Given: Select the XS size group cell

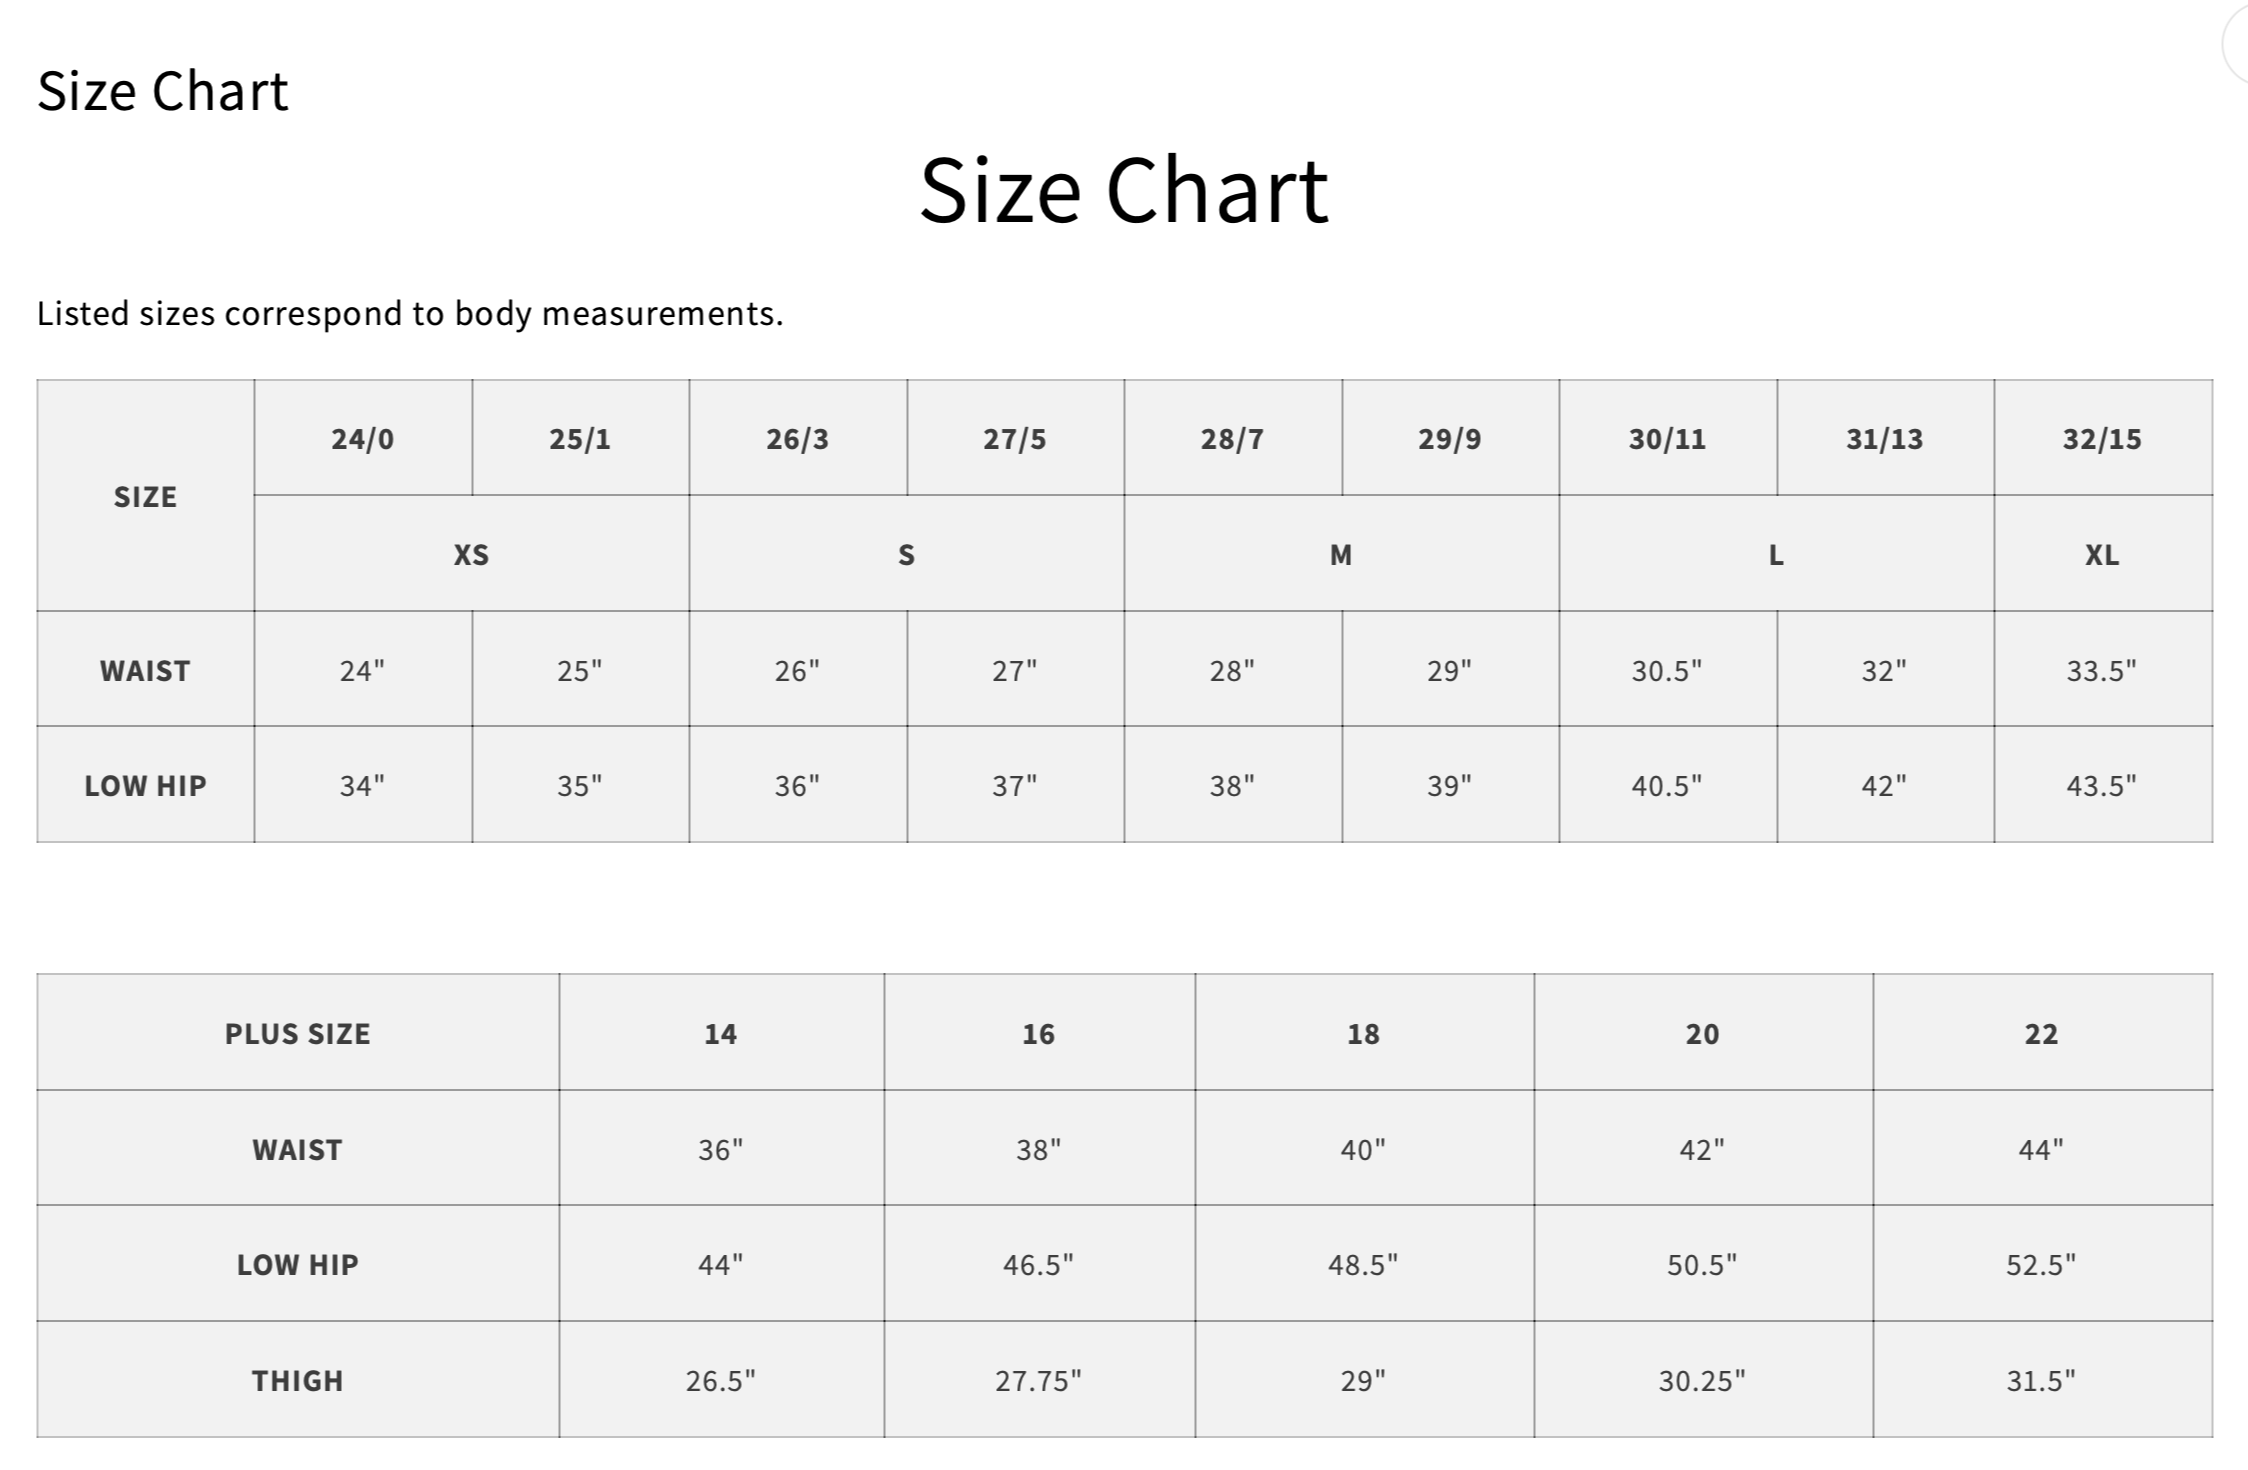Looking at the screenshot, I should point(471,554).
